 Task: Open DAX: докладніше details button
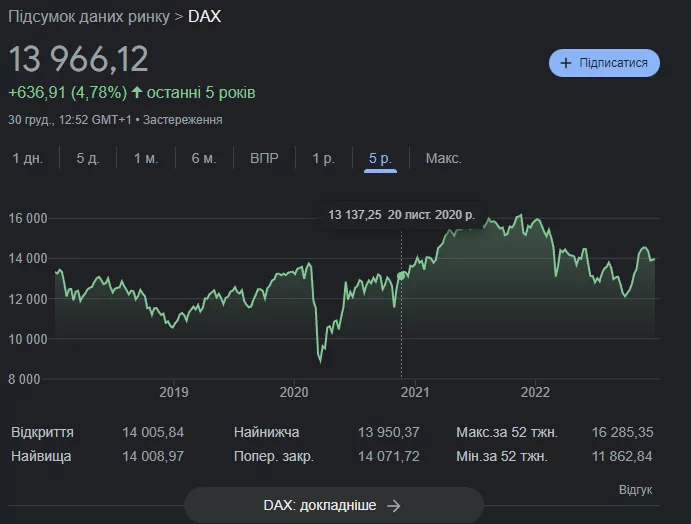tap(334, 505)
